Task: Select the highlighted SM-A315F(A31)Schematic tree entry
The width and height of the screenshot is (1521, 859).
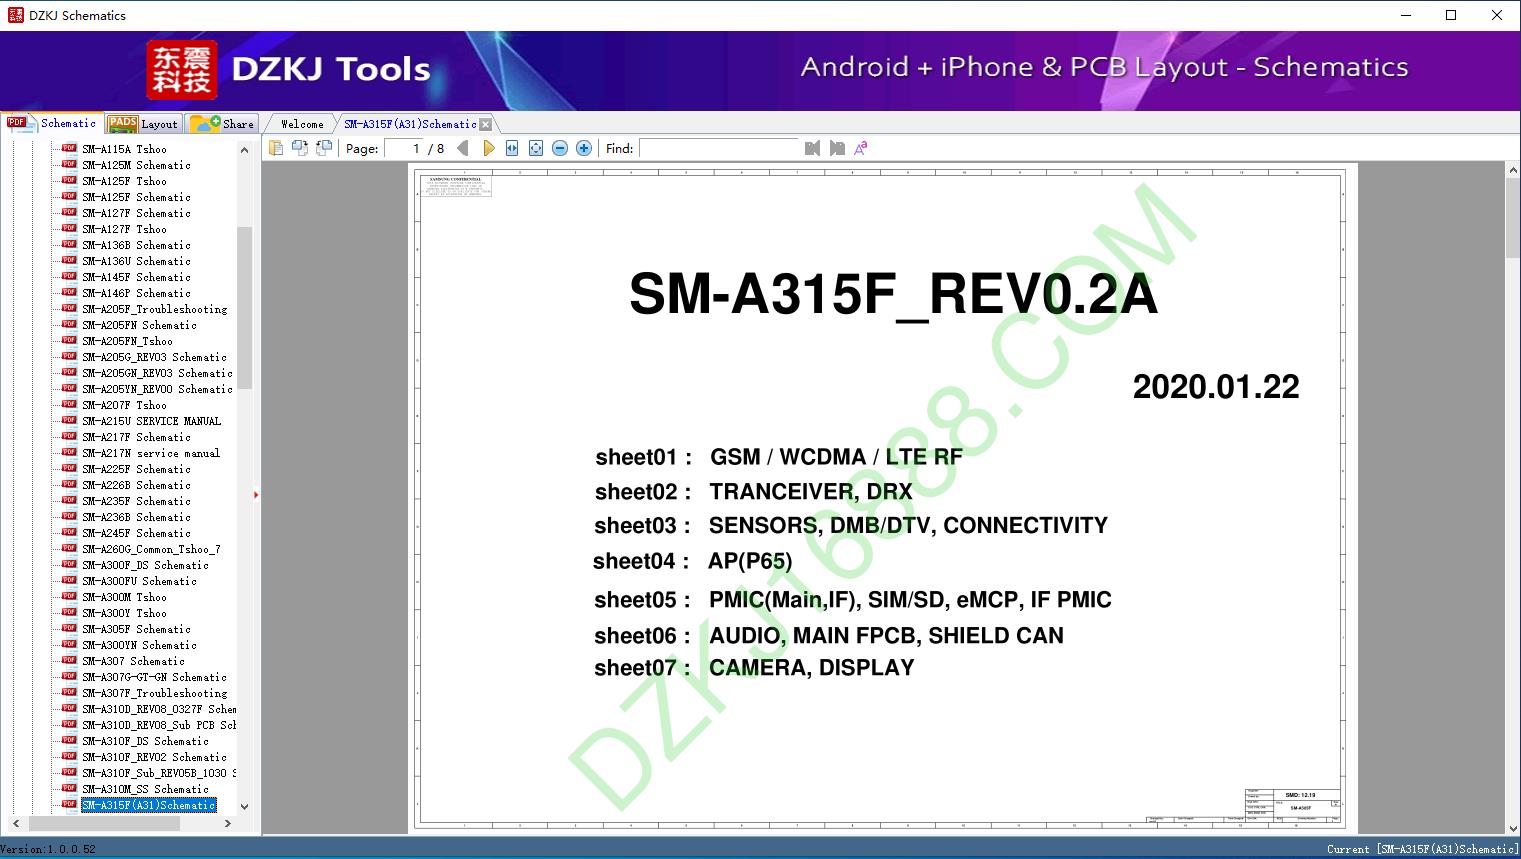Action: pyautogui.click(x=149, y=805)
